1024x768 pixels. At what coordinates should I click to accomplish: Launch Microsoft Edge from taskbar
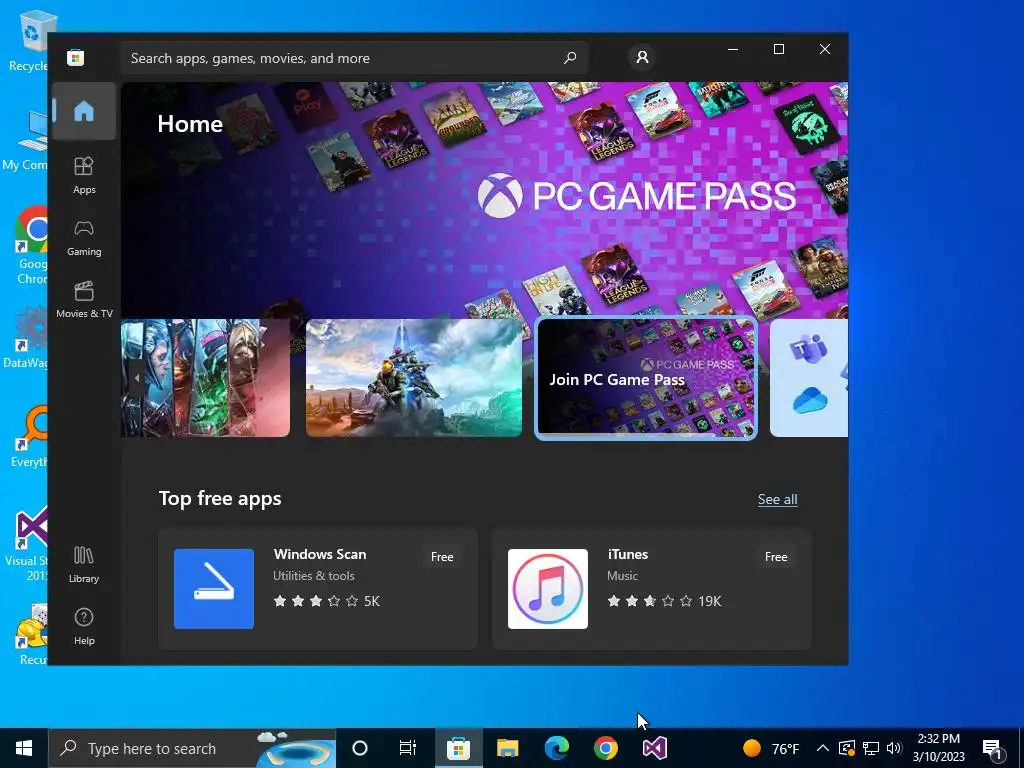point(557,748)
